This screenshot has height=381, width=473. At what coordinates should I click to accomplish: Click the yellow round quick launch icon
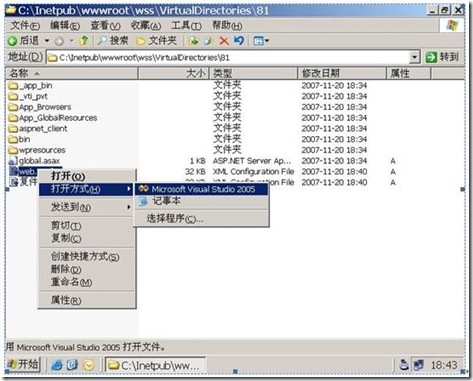pos(89,365)
